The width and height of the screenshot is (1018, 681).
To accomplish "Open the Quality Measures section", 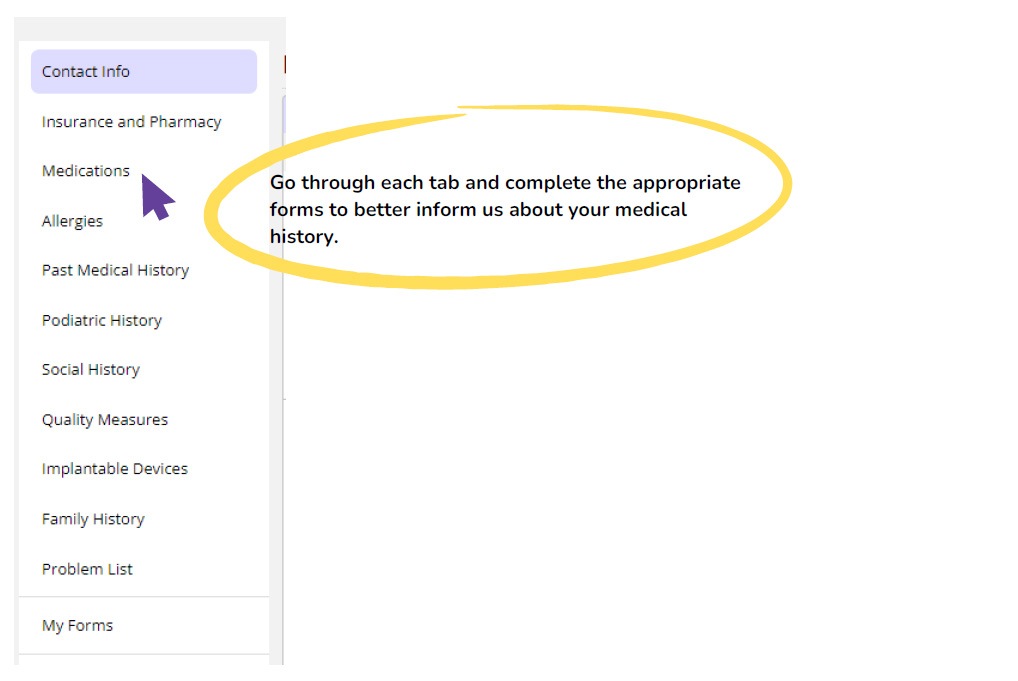I will point(104,419).
